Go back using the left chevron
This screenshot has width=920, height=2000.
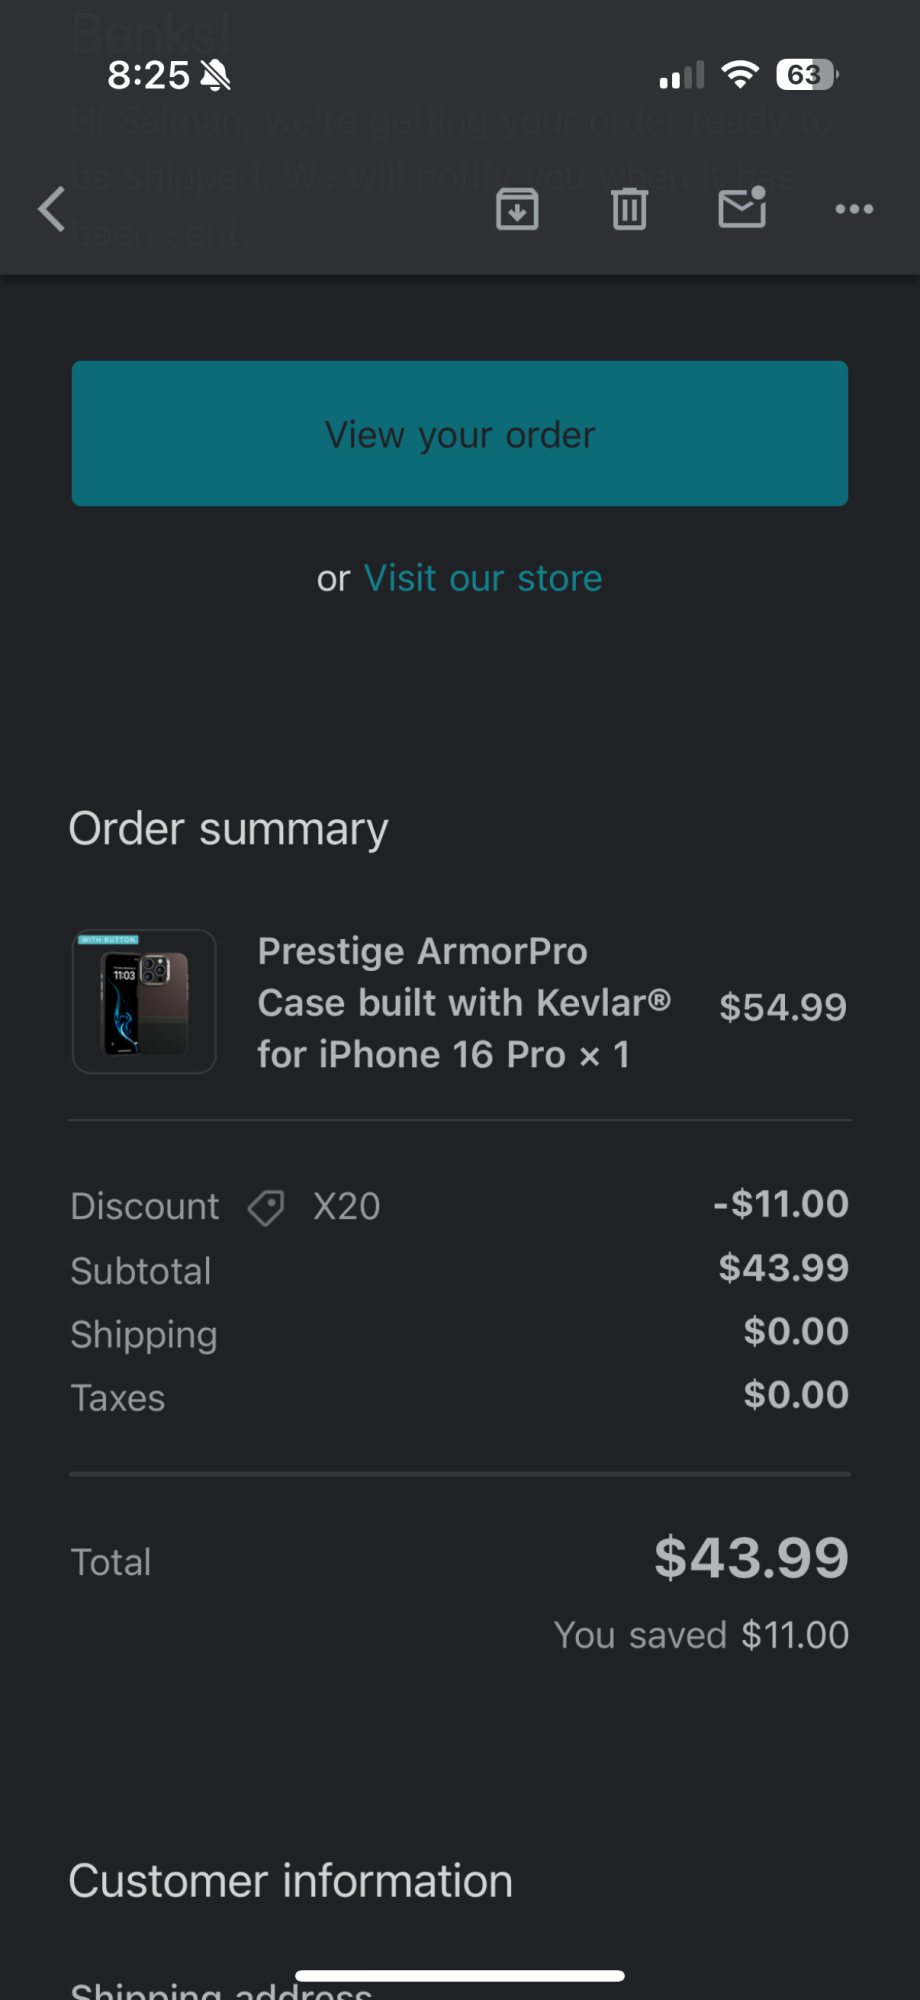pos(52,209)
